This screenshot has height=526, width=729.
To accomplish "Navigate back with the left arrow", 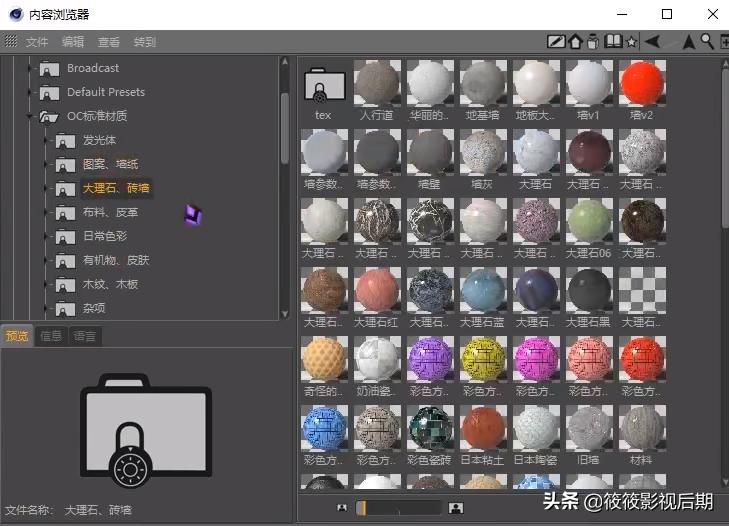I will 652,42.
